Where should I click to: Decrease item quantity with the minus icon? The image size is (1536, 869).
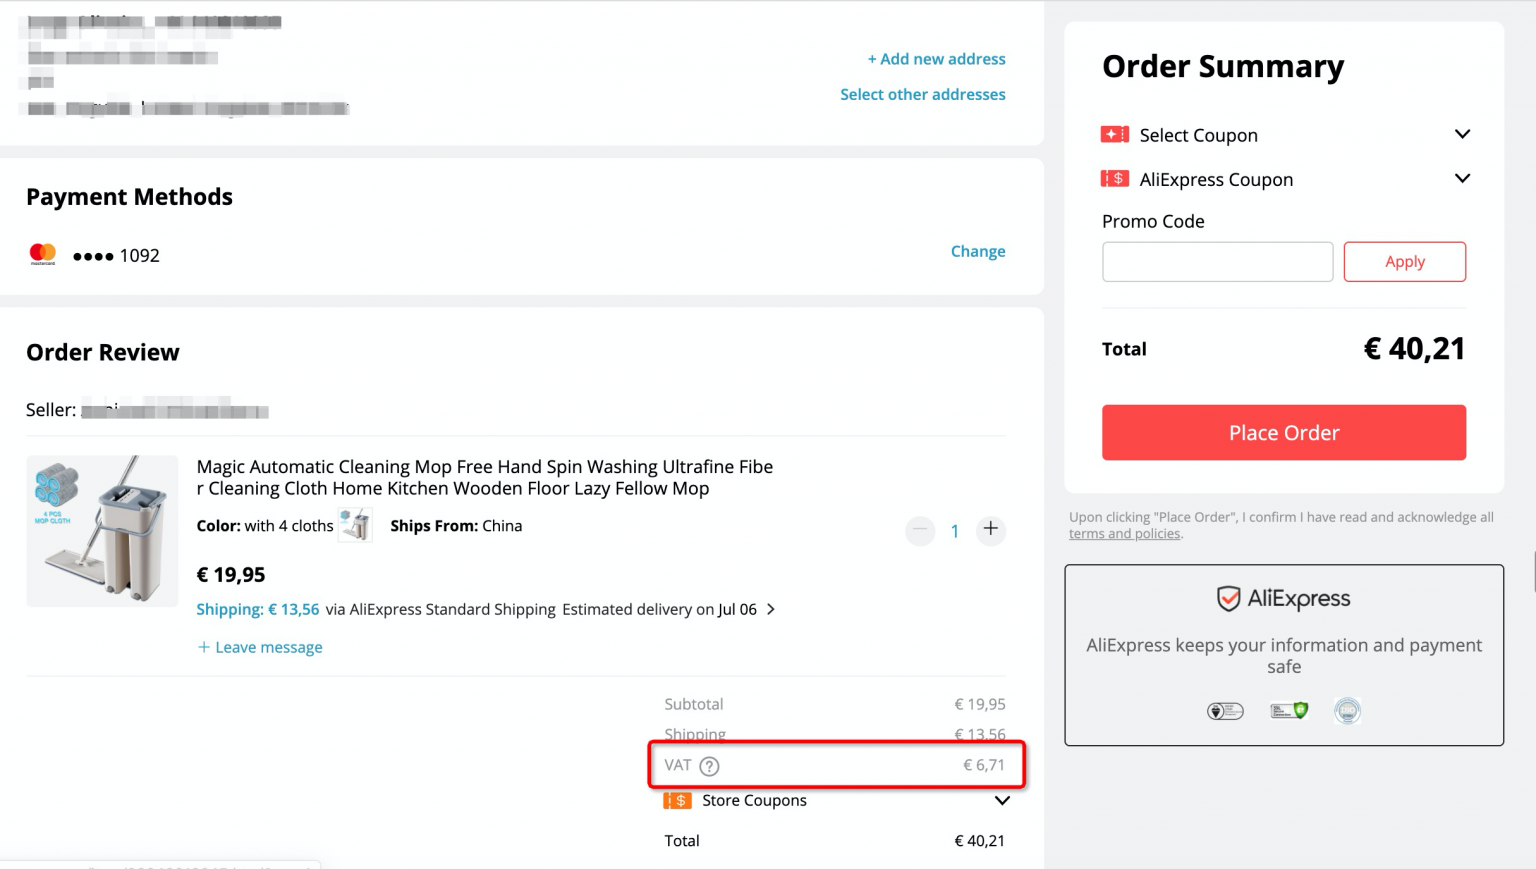(x=920, y=530)
